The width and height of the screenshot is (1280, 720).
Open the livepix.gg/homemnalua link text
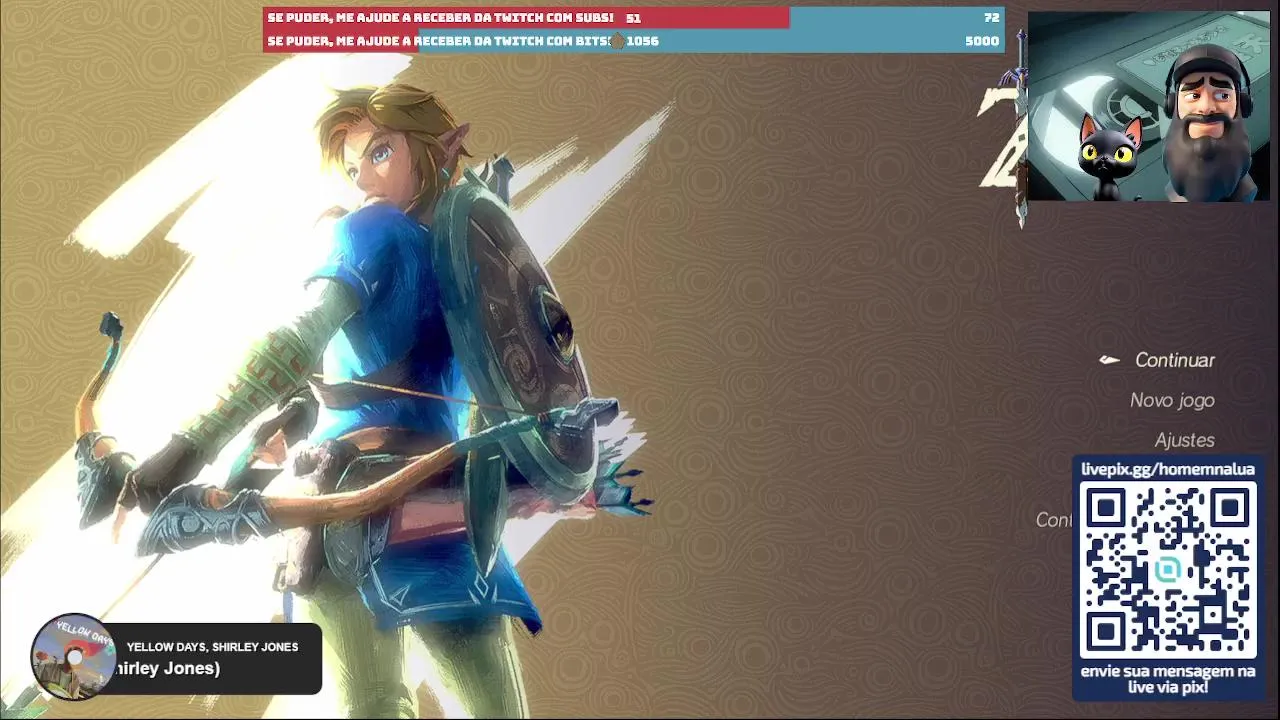pos(1167,469)
